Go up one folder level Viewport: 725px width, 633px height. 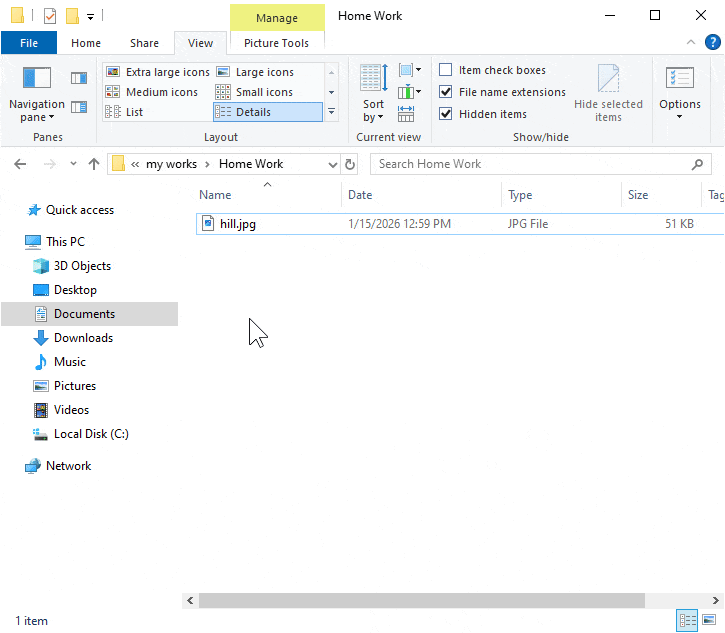click(x=94, y=164)
